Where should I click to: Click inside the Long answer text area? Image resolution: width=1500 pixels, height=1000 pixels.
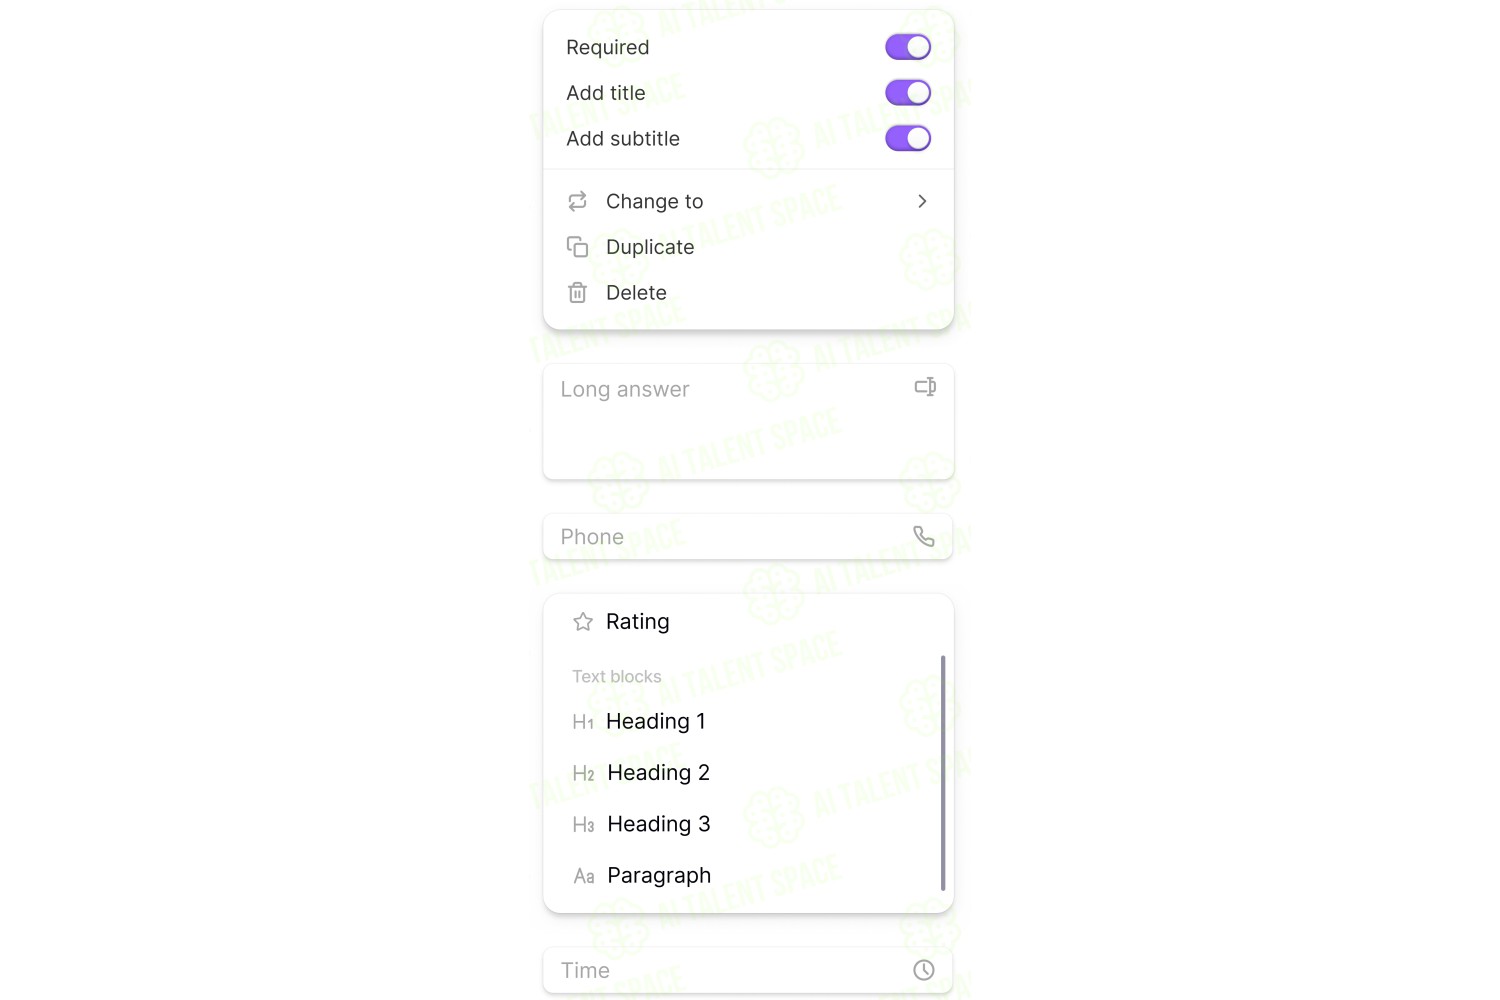(x=748, y=422)
